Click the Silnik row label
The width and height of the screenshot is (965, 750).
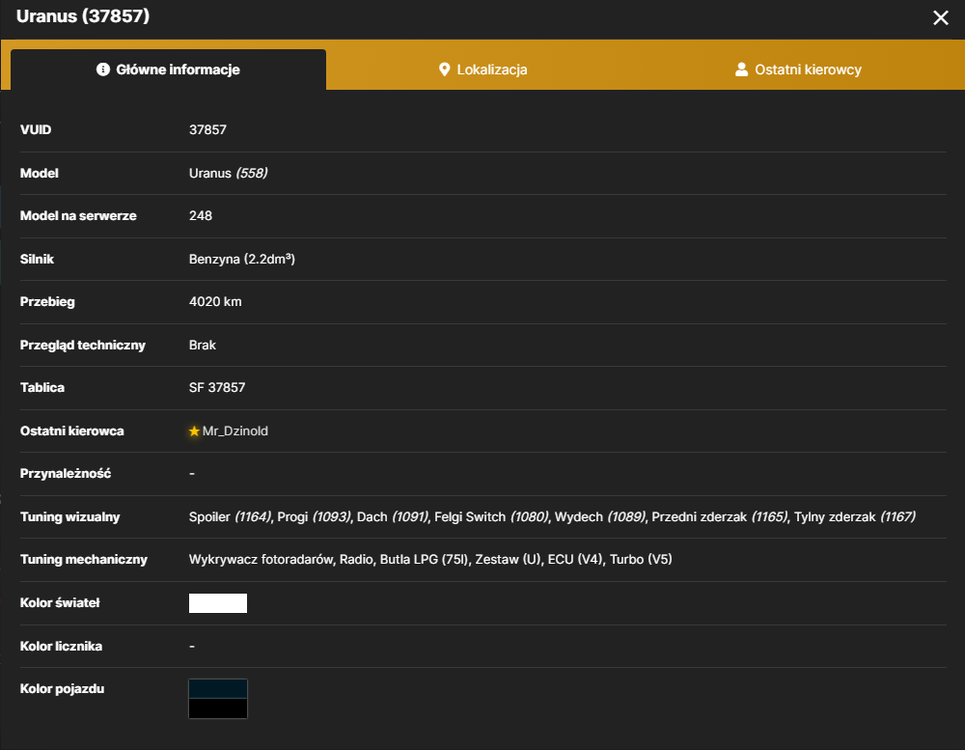37,259
